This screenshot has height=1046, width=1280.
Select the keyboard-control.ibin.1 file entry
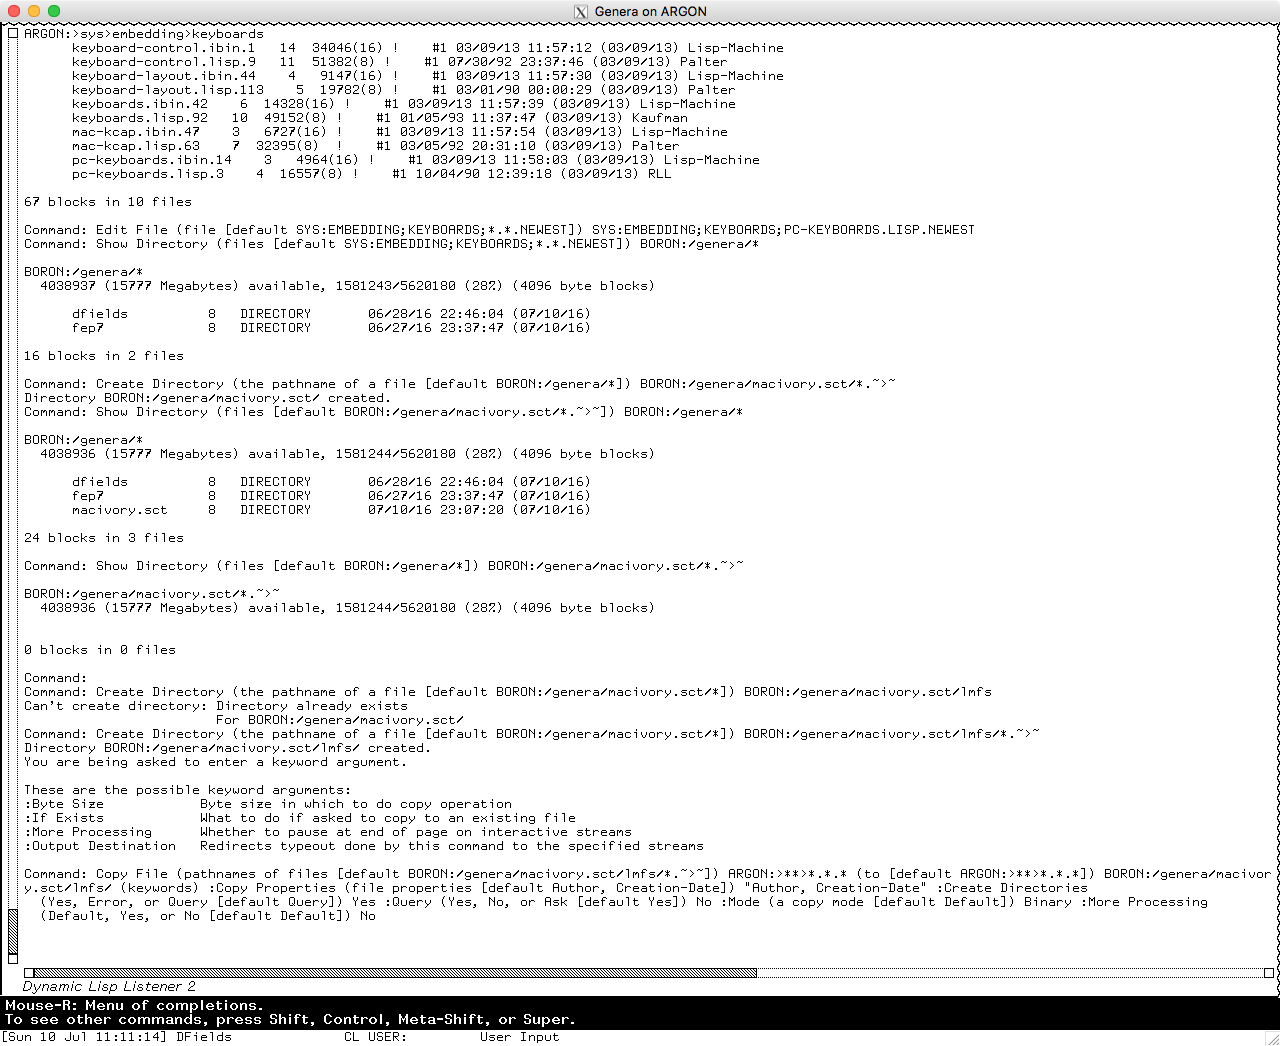163,48
